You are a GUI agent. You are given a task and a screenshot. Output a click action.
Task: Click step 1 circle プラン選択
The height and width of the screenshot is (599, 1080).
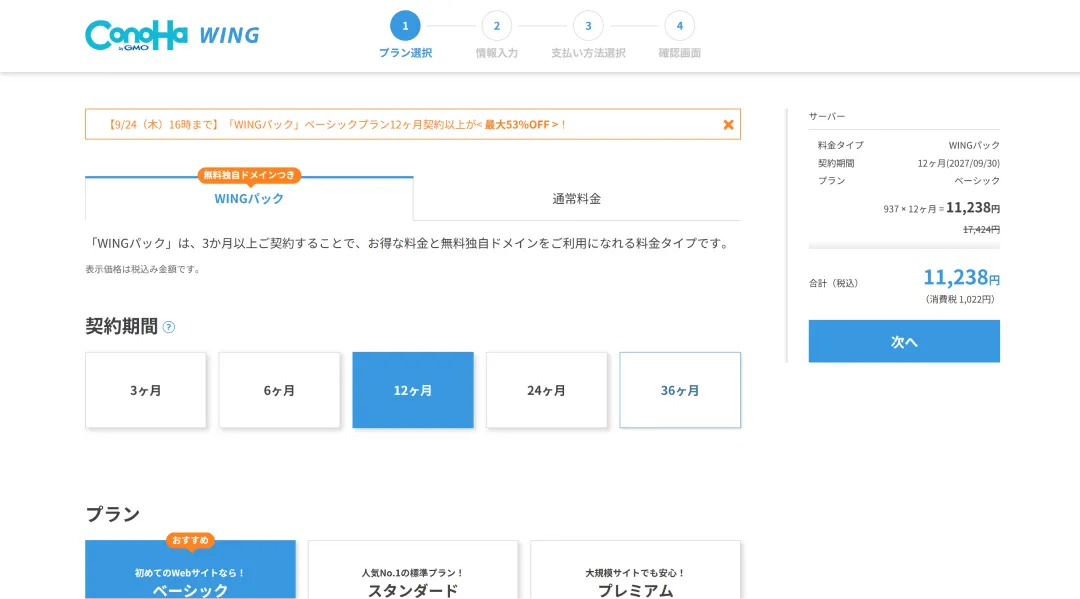(x=405, y=26)
